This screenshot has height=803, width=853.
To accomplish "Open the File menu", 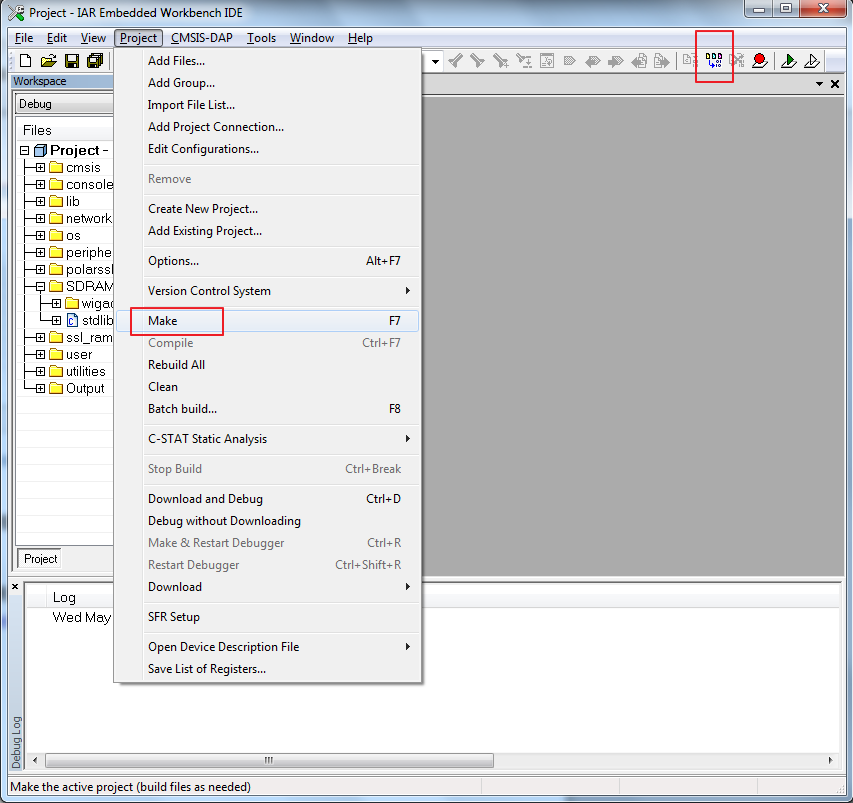I will point(24,38).
